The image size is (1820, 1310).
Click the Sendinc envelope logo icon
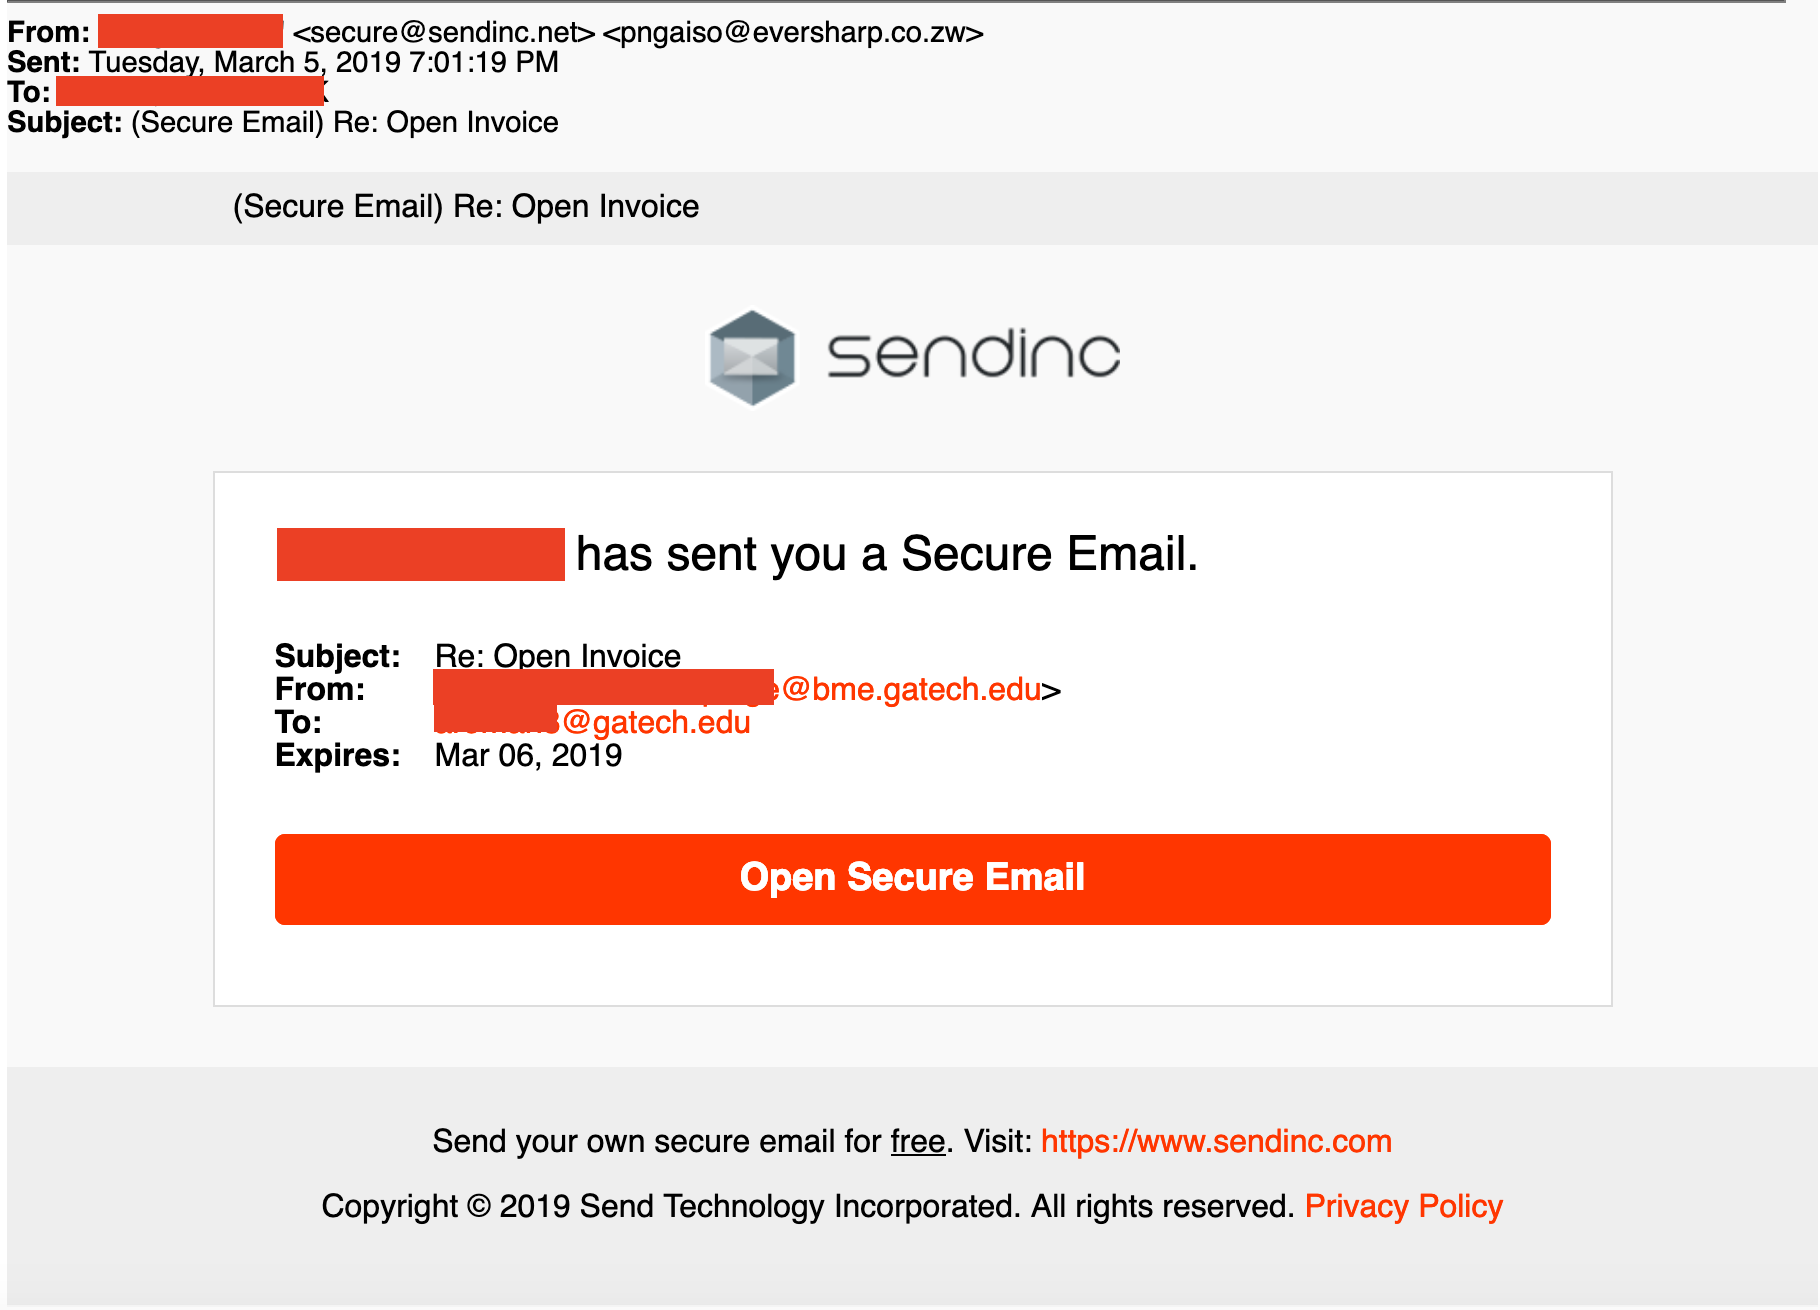point(752,357)
